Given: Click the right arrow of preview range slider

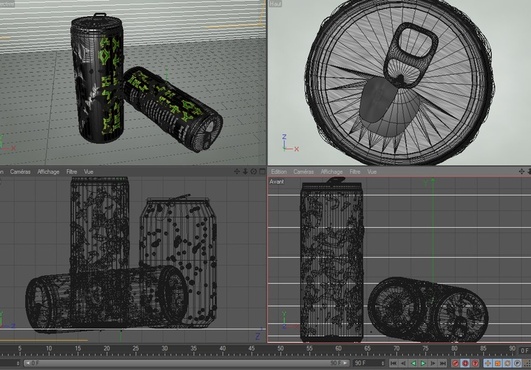Looking at the screenshot, I should [345, 363].
